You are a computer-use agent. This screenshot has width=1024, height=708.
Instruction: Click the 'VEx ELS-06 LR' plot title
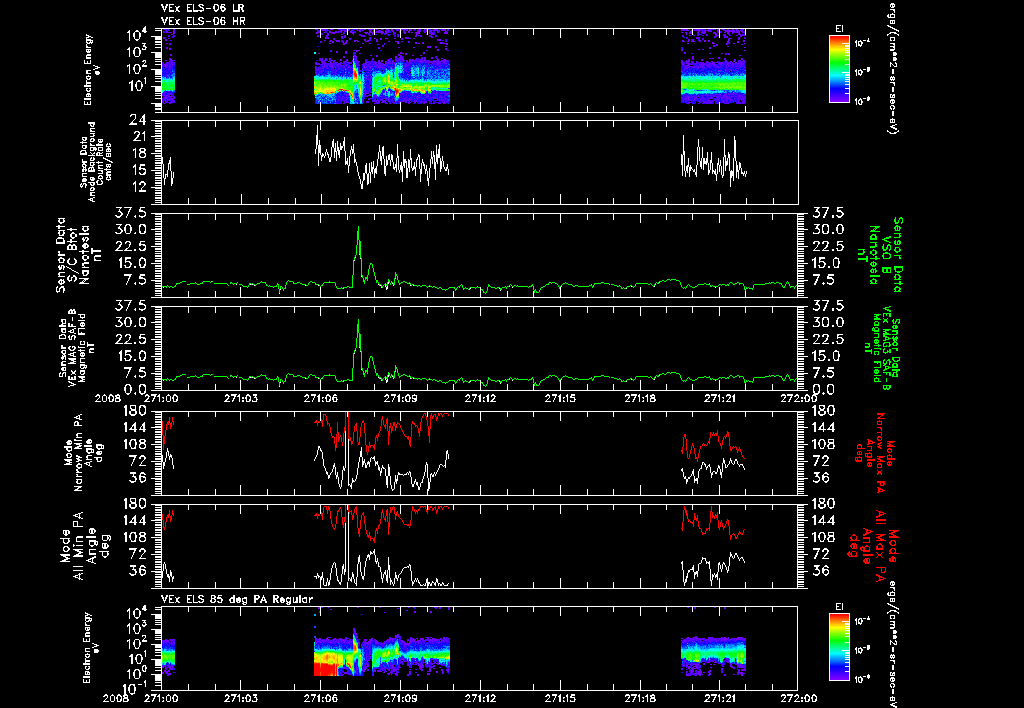click(x=202, y=8)
